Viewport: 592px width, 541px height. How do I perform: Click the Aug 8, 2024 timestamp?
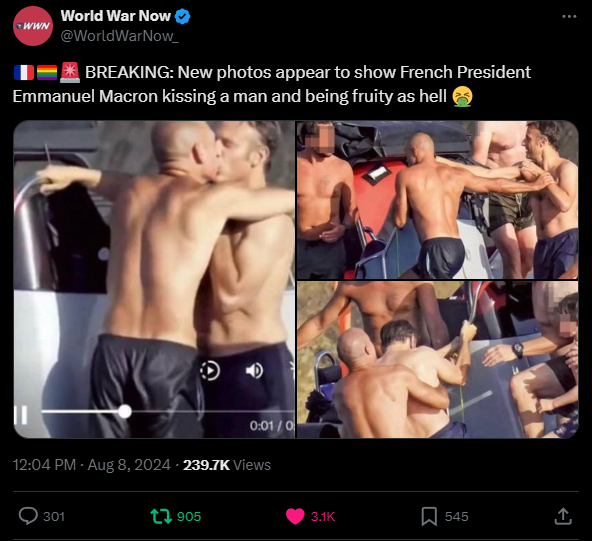coord(129,465)
